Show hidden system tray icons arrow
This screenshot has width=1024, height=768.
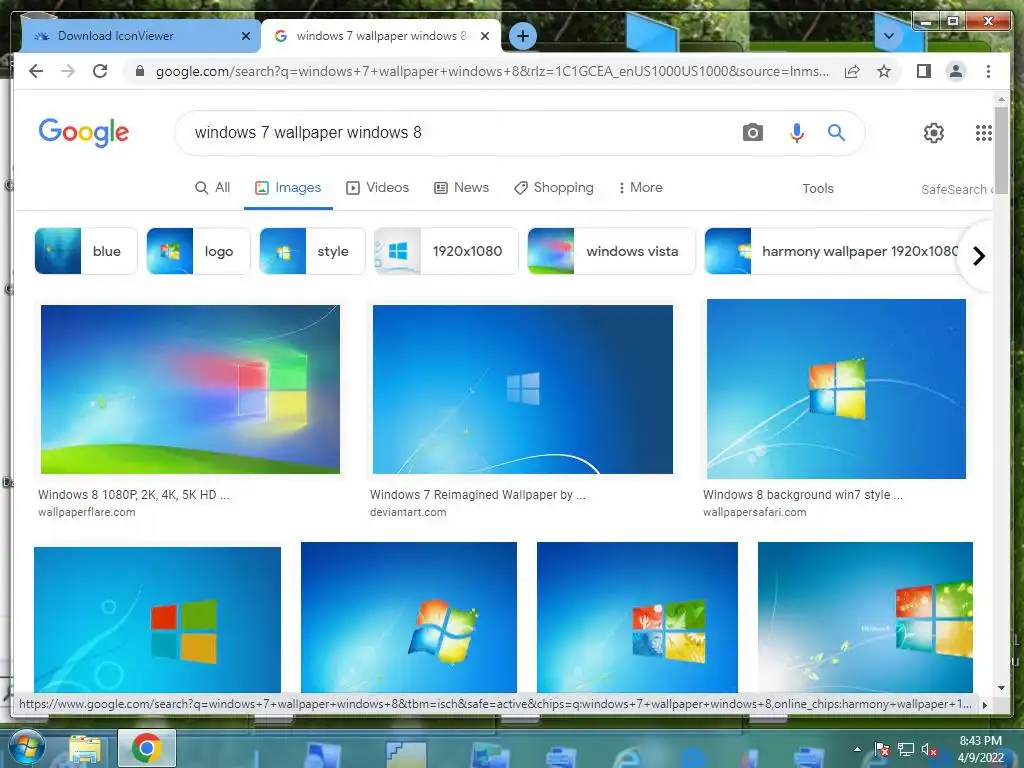[x=857, y=749]
